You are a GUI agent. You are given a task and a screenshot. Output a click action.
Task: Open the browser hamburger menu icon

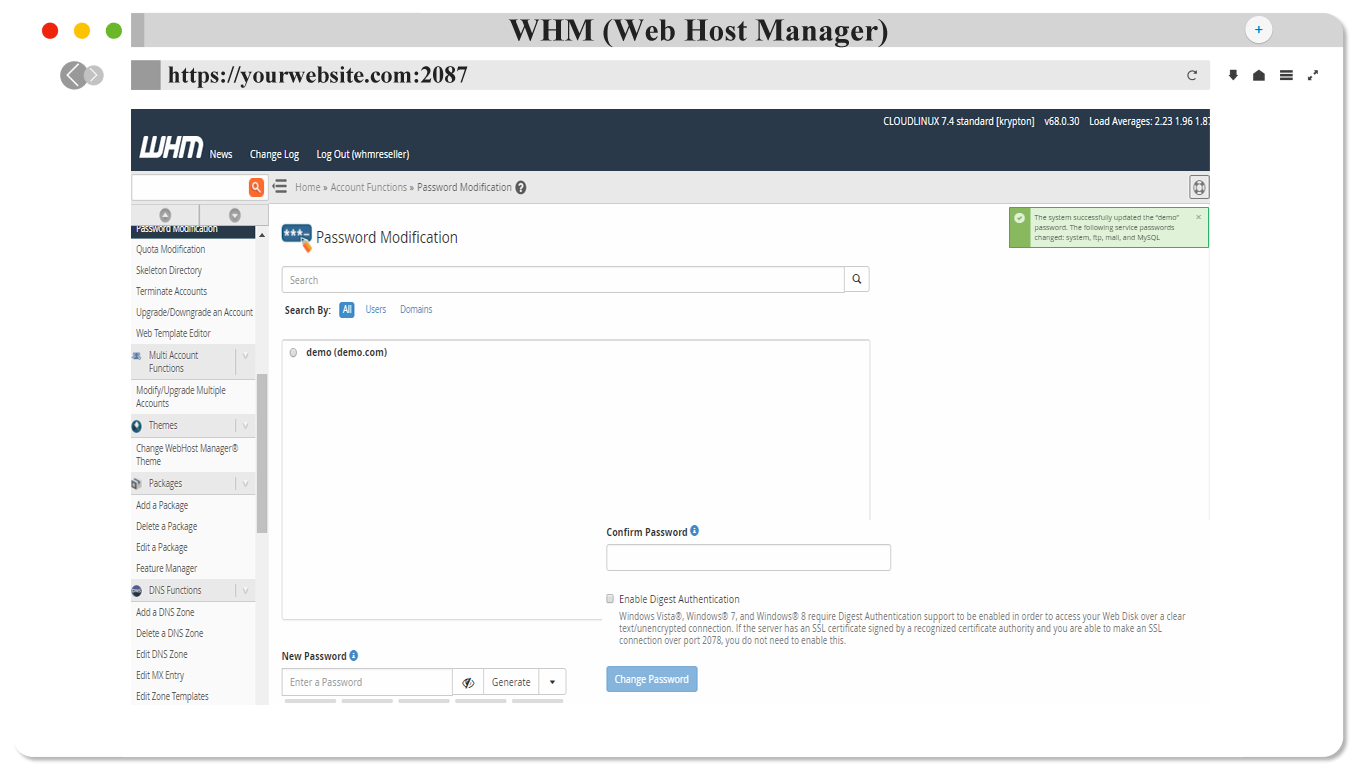click(x=1286, y=75)
